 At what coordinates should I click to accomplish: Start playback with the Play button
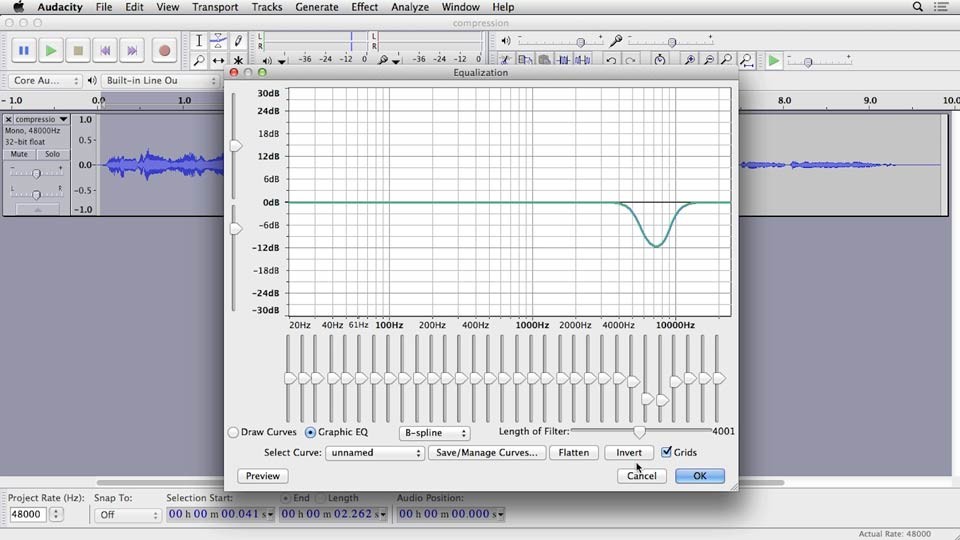click(51, 51)
